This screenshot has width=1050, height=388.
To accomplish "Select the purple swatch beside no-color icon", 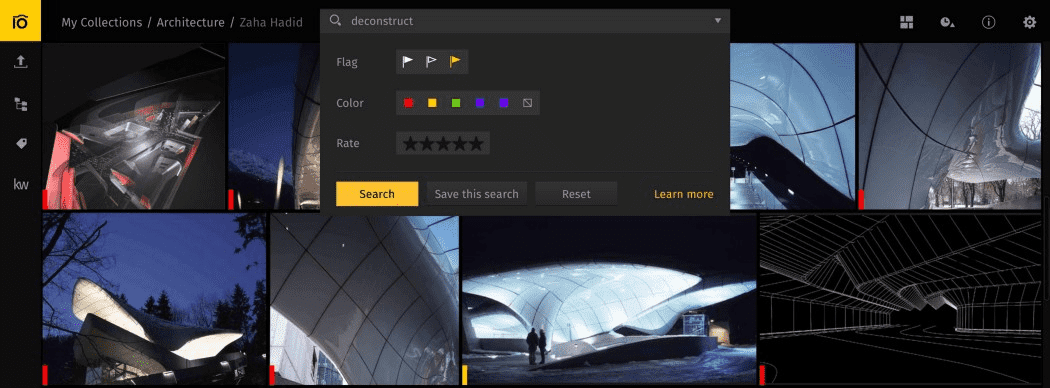I will [x=504, y=103].
